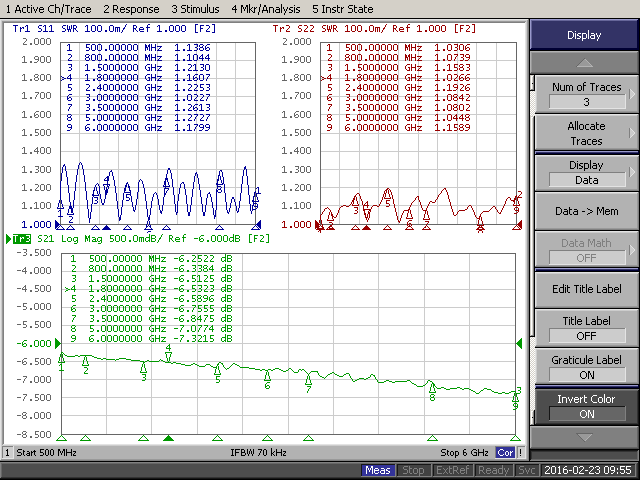
Task: Toggle Graticule Label ON softkey
Action: [586, 367]
